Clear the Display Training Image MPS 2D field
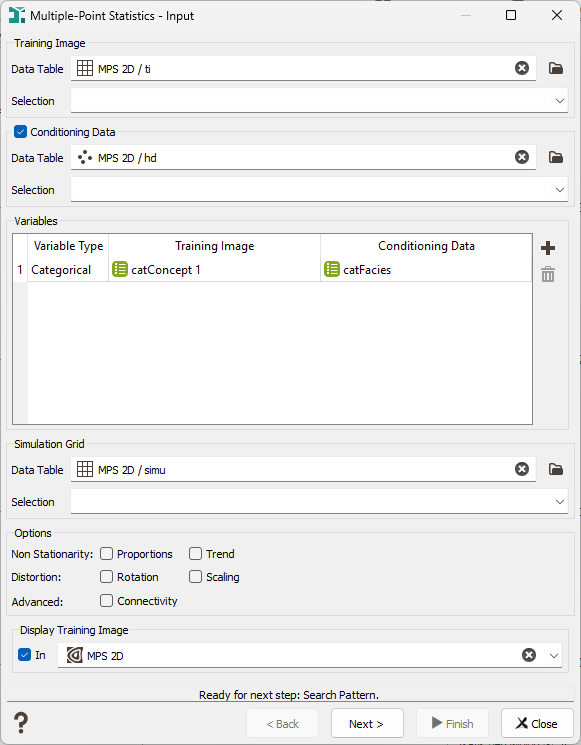The image size is (581, 745). [x=529, y=655]
